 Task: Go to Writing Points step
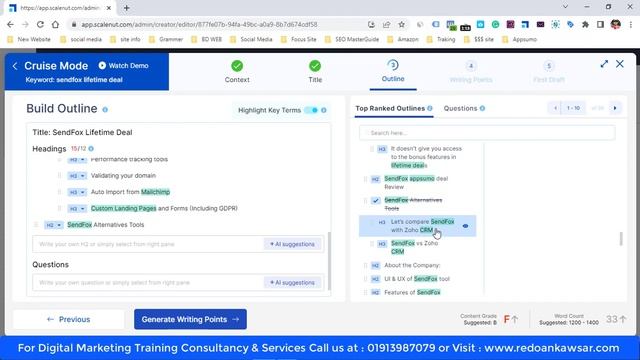[x=471, y=71]
